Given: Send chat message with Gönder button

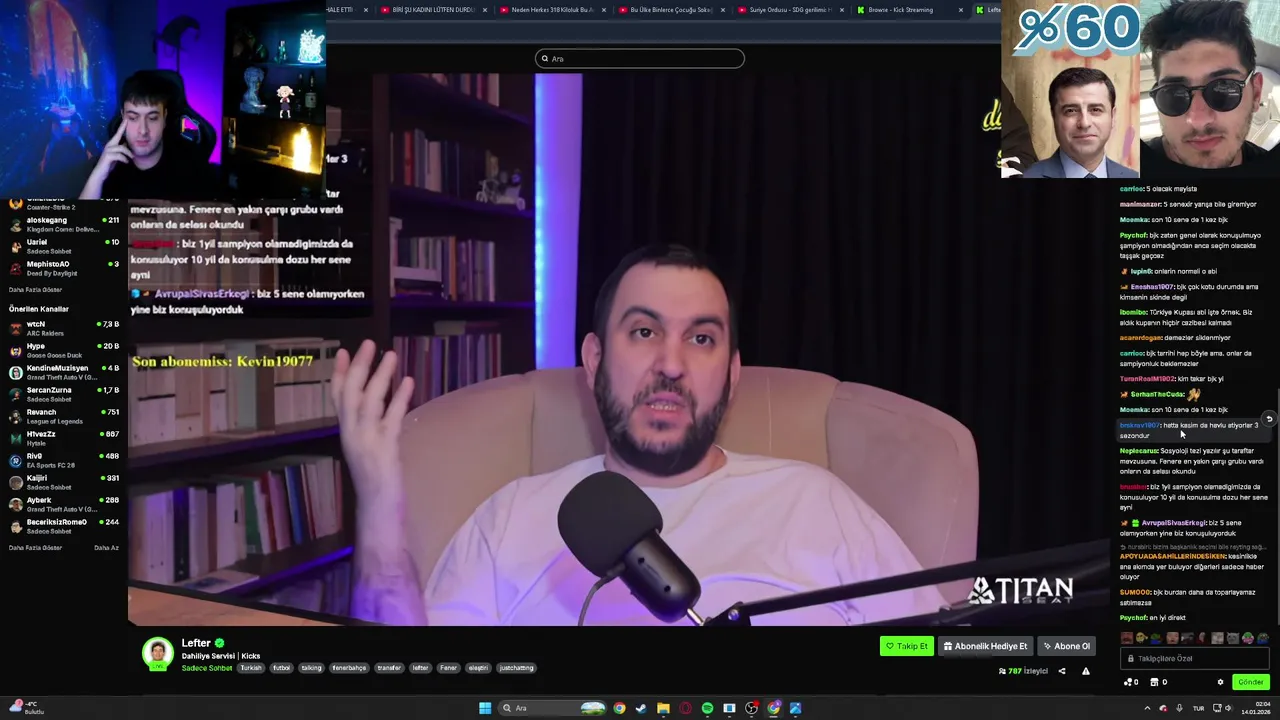Looking at the screenshot, I should 1251,682.
